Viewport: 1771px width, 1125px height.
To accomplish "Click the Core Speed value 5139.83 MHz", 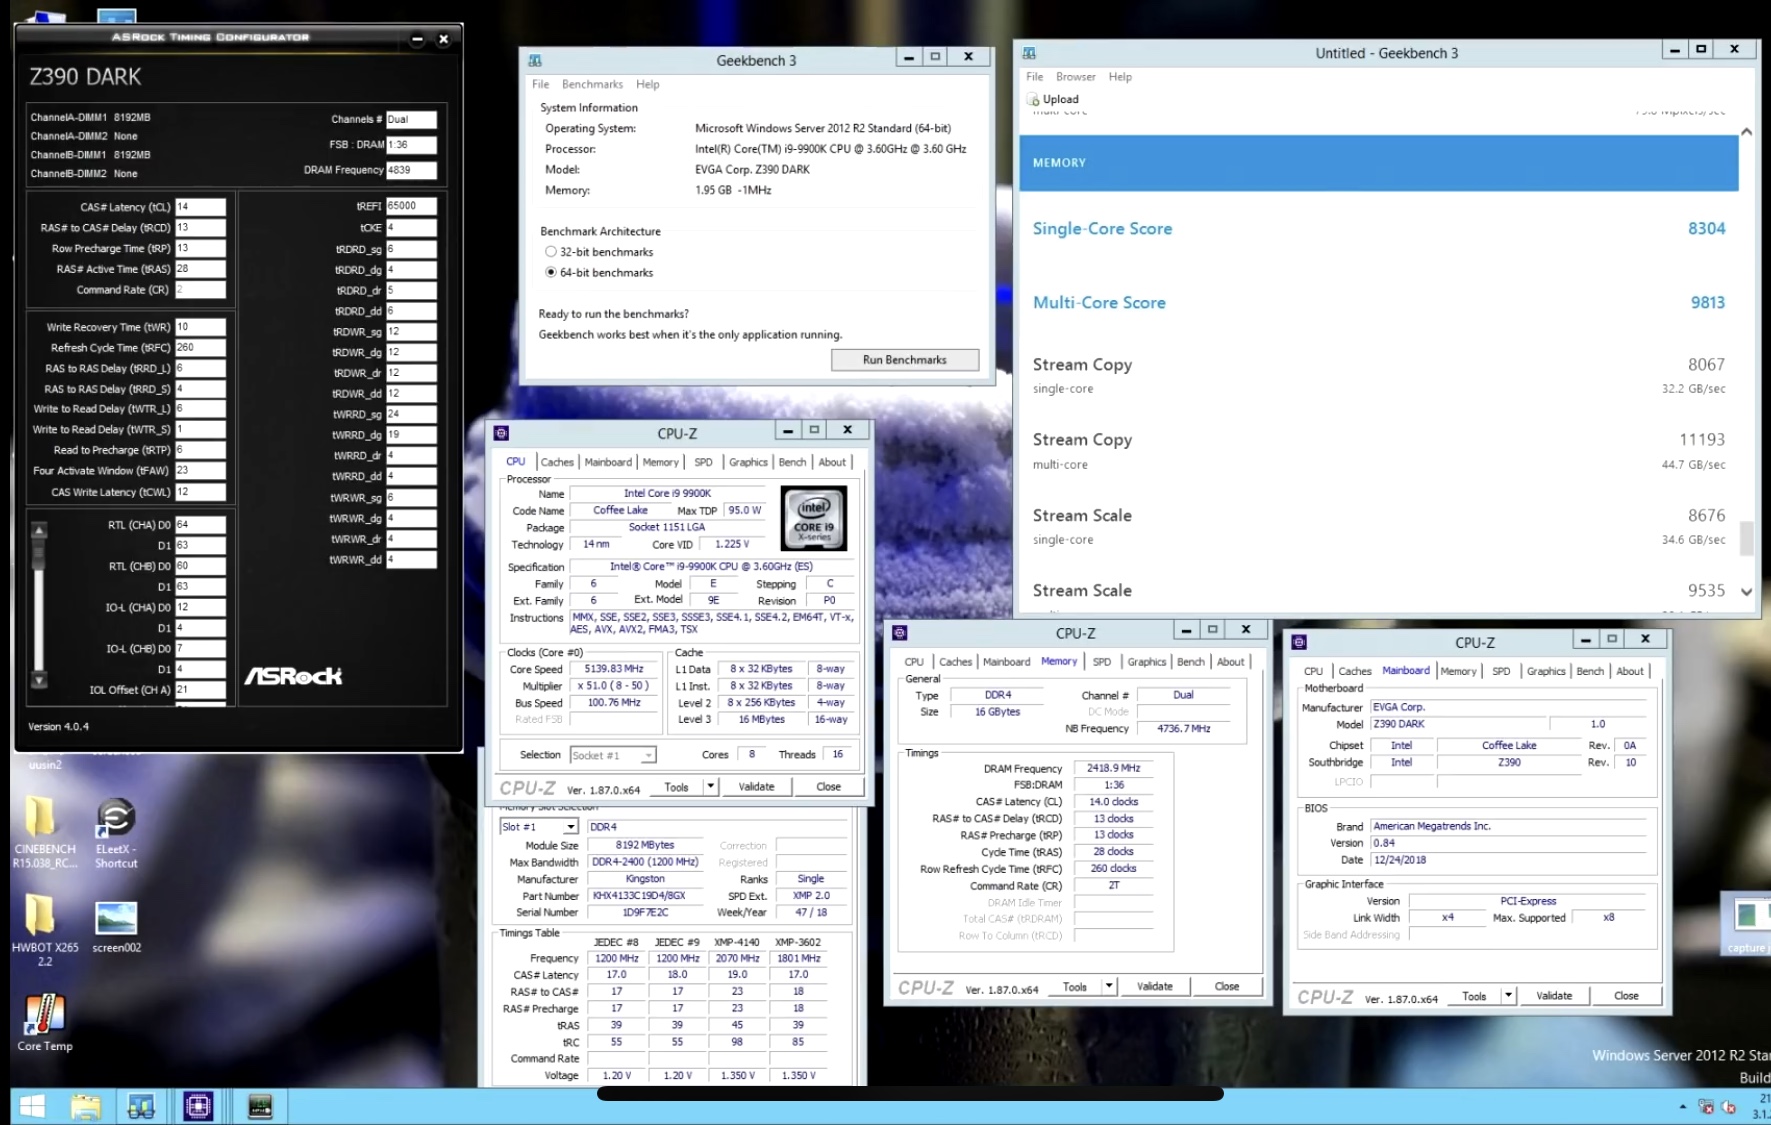I will pos(614,669).
